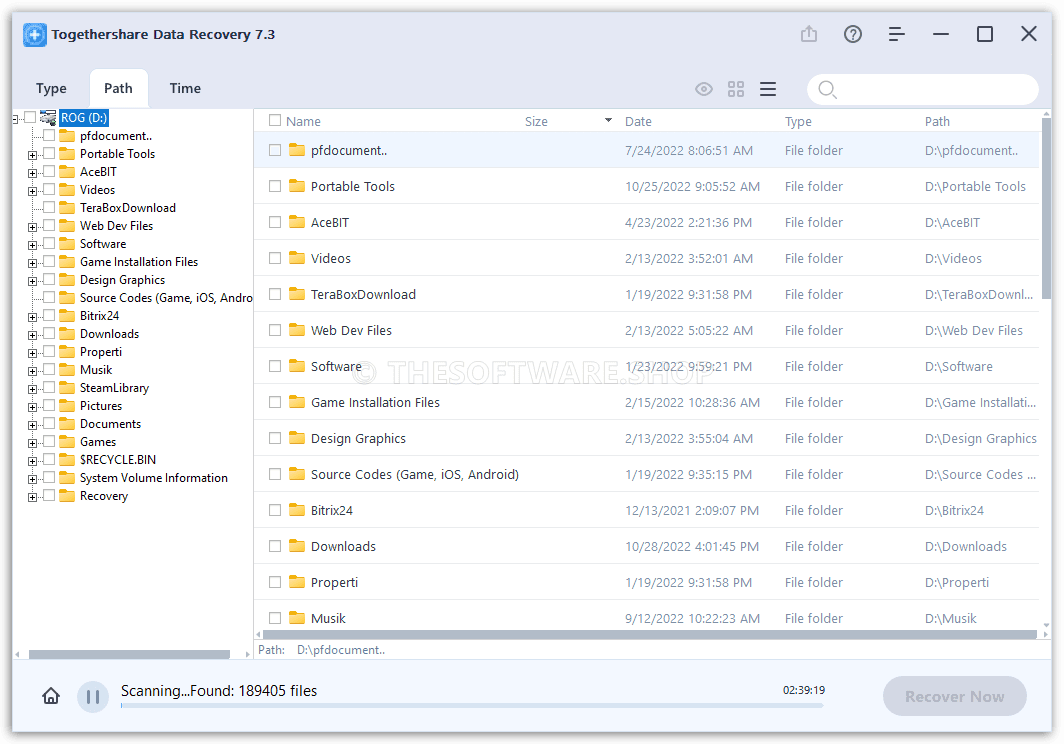Viewport: 1064px width, 744px height.
Task: Click the Portable Tools folder icon in list
Action: tap(297, 186)
